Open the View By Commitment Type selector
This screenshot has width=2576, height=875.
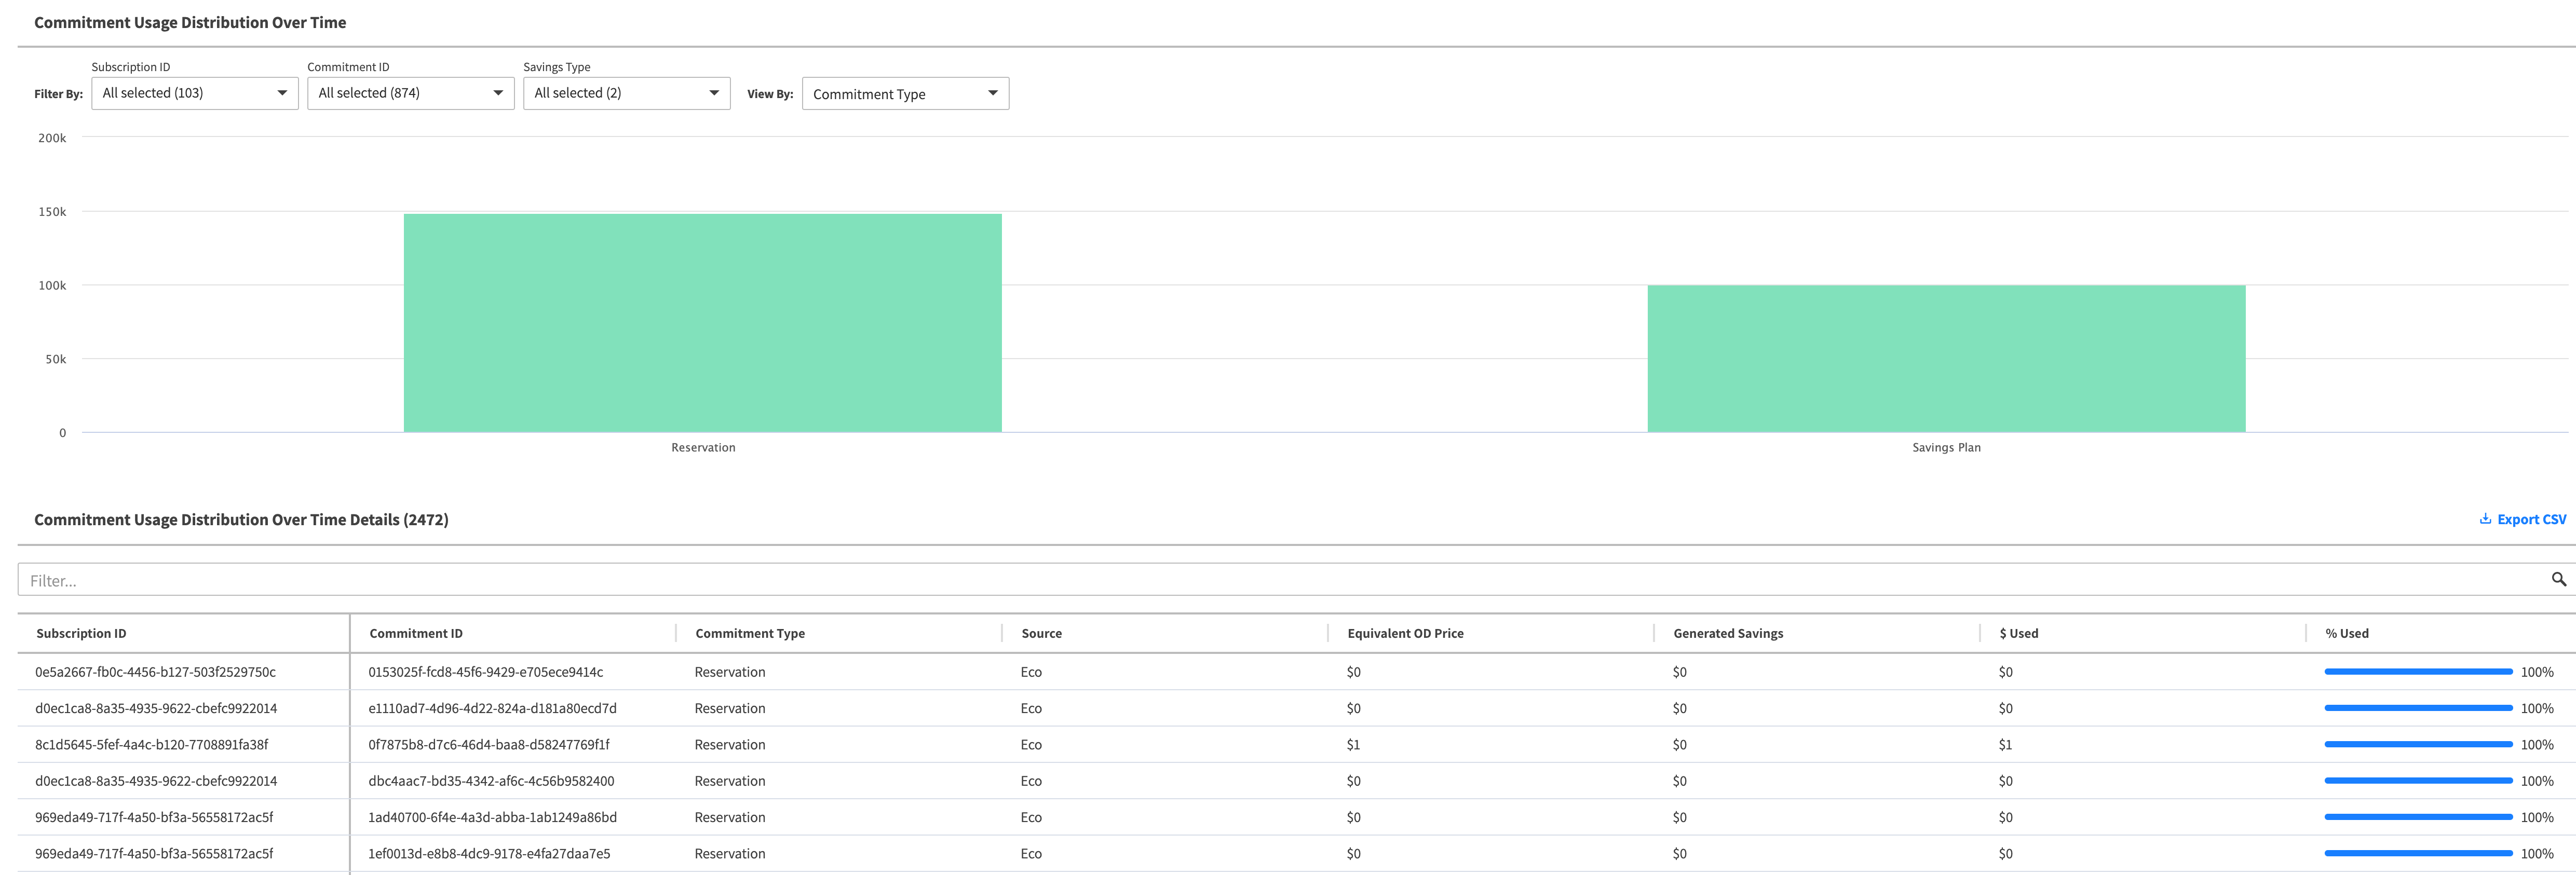tap(904, 94)
